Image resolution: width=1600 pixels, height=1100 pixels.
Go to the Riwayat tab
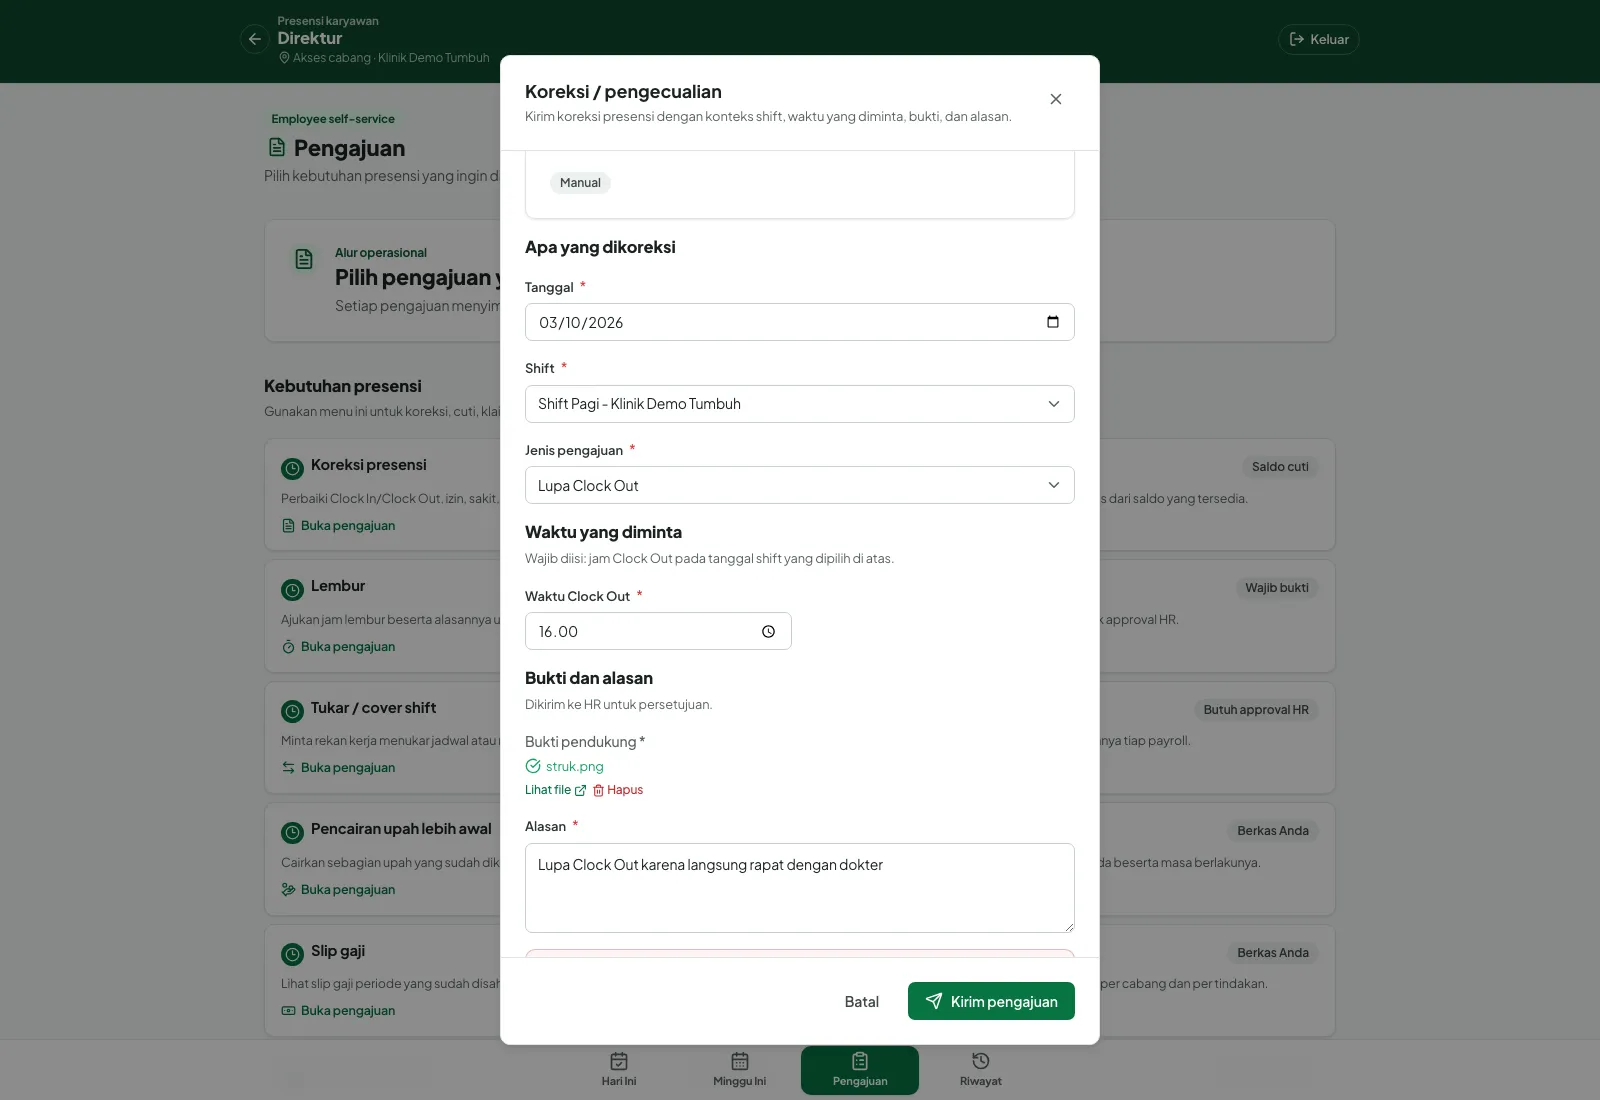981,1069
